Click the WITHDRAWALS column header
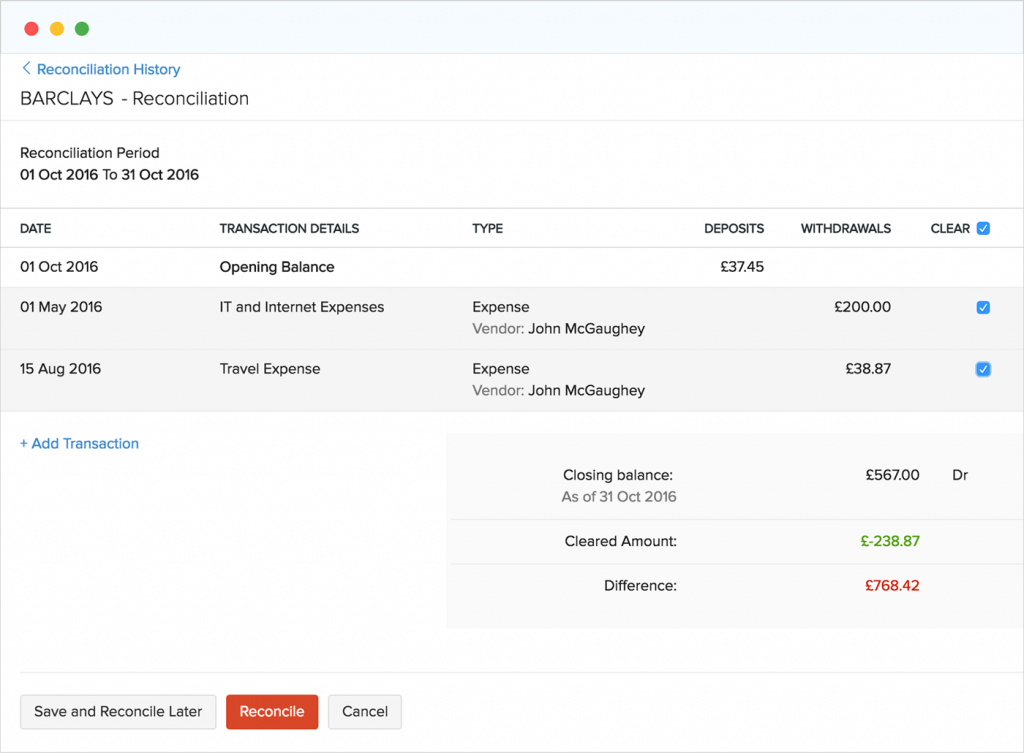 click(x=845, y=229)
